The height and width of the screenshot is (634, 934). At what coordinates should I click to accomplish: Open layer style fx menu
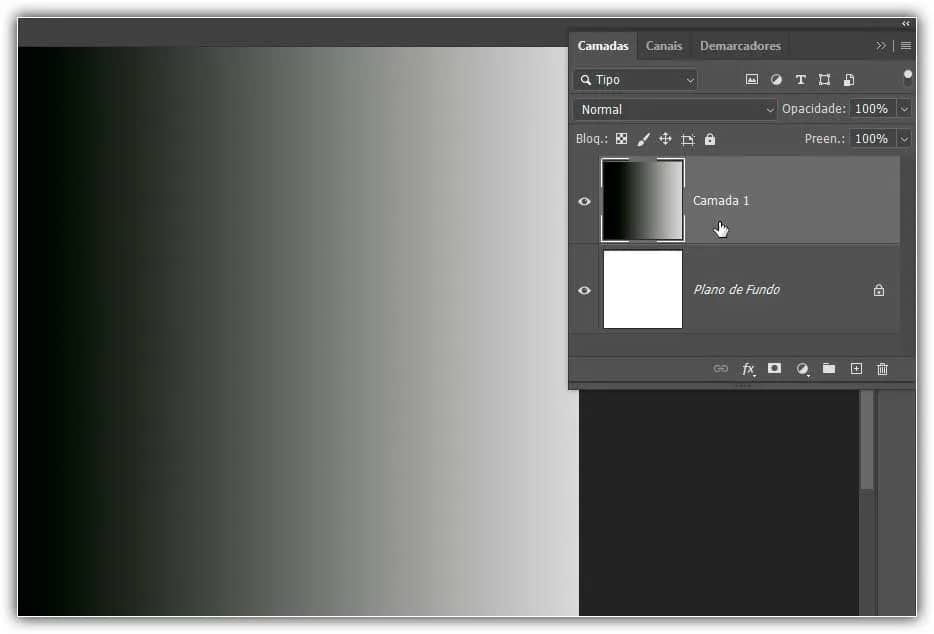tap(749, 369)
